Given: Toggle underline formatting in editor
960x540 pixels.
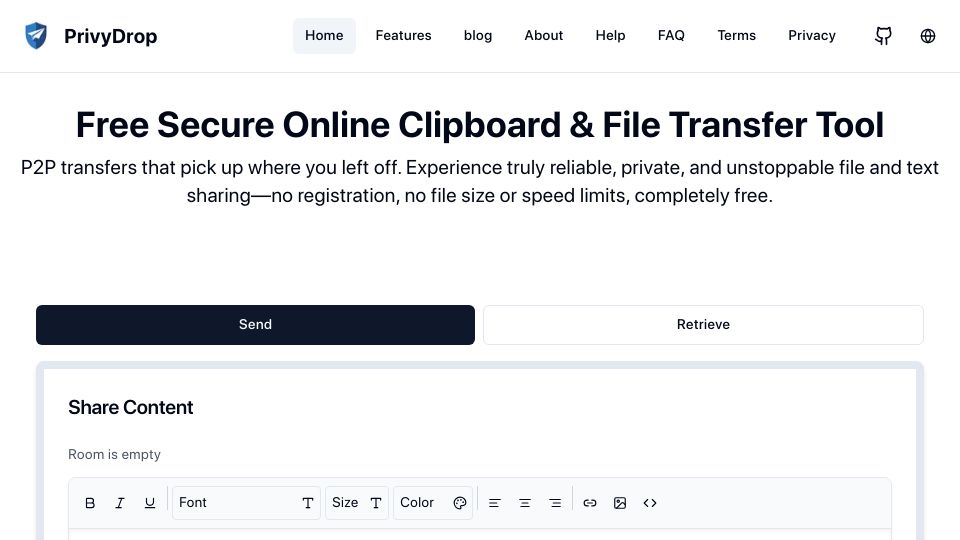Looking at the screenshot, I should pos(149,503).
